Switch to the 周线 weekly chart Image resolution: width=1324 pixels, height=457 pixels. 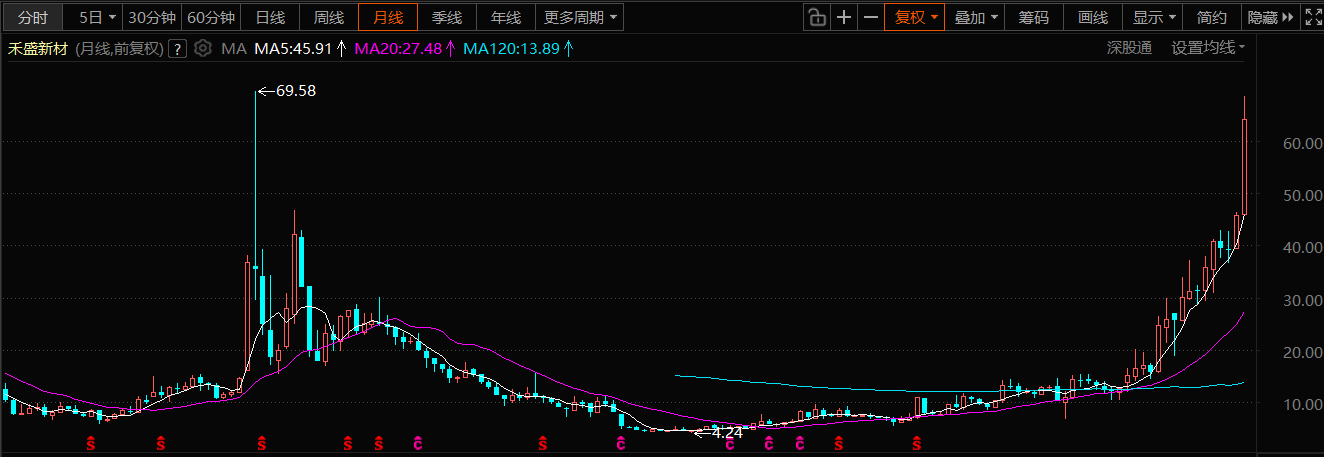coord(329,17)
